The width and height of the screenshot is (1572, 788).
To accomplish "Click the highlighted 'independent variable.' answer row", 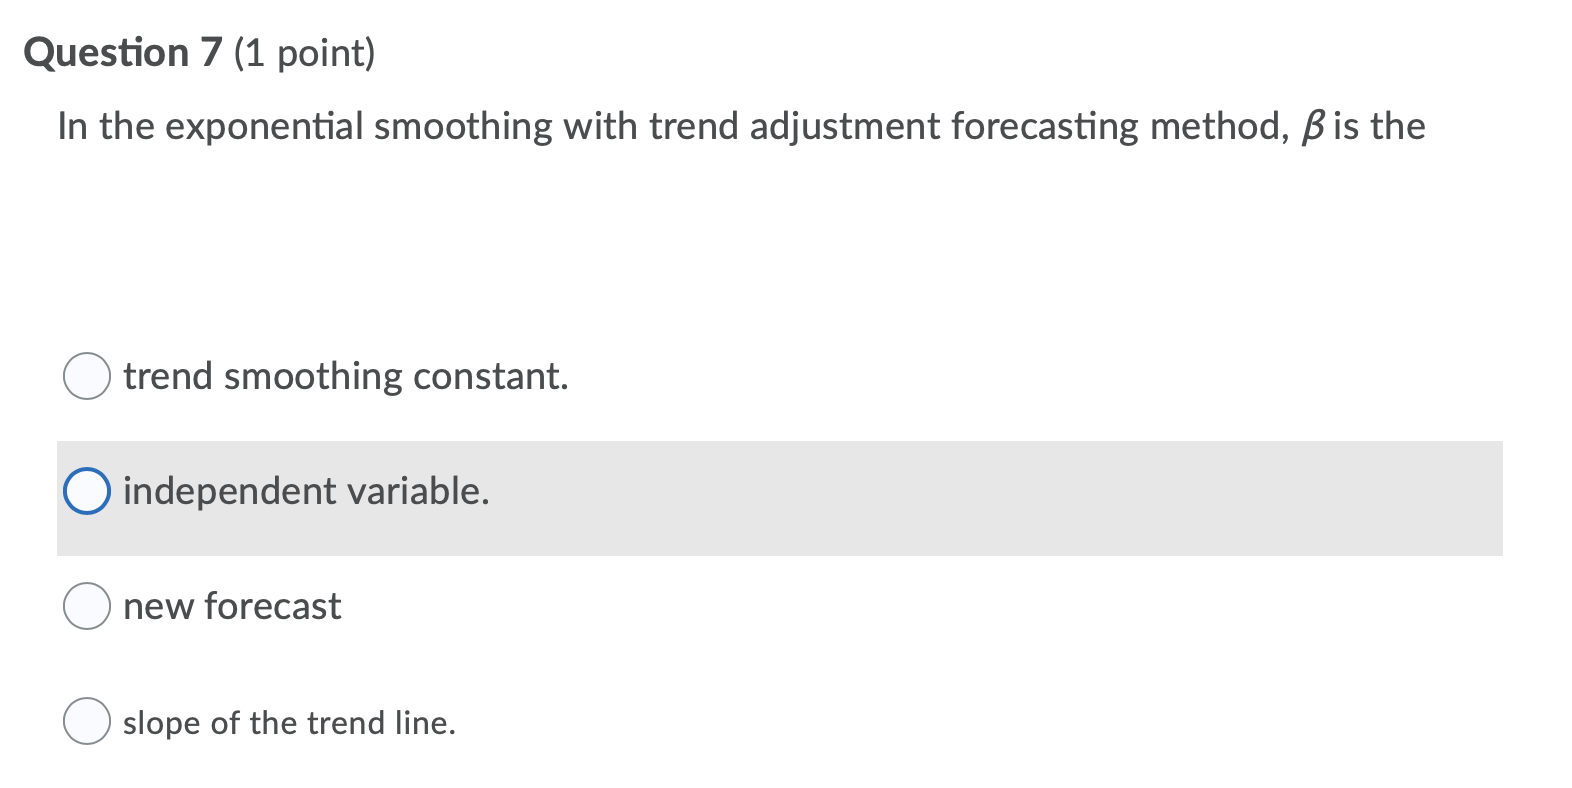I will tap(780, 497).
